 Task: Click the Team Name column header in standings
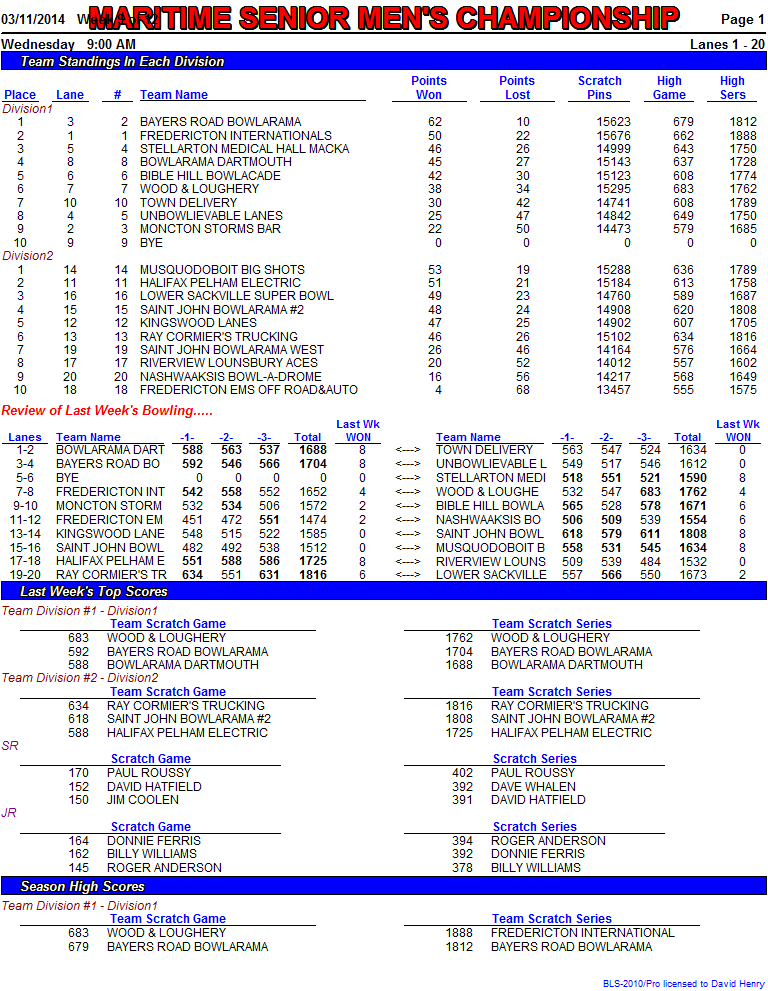174,95
